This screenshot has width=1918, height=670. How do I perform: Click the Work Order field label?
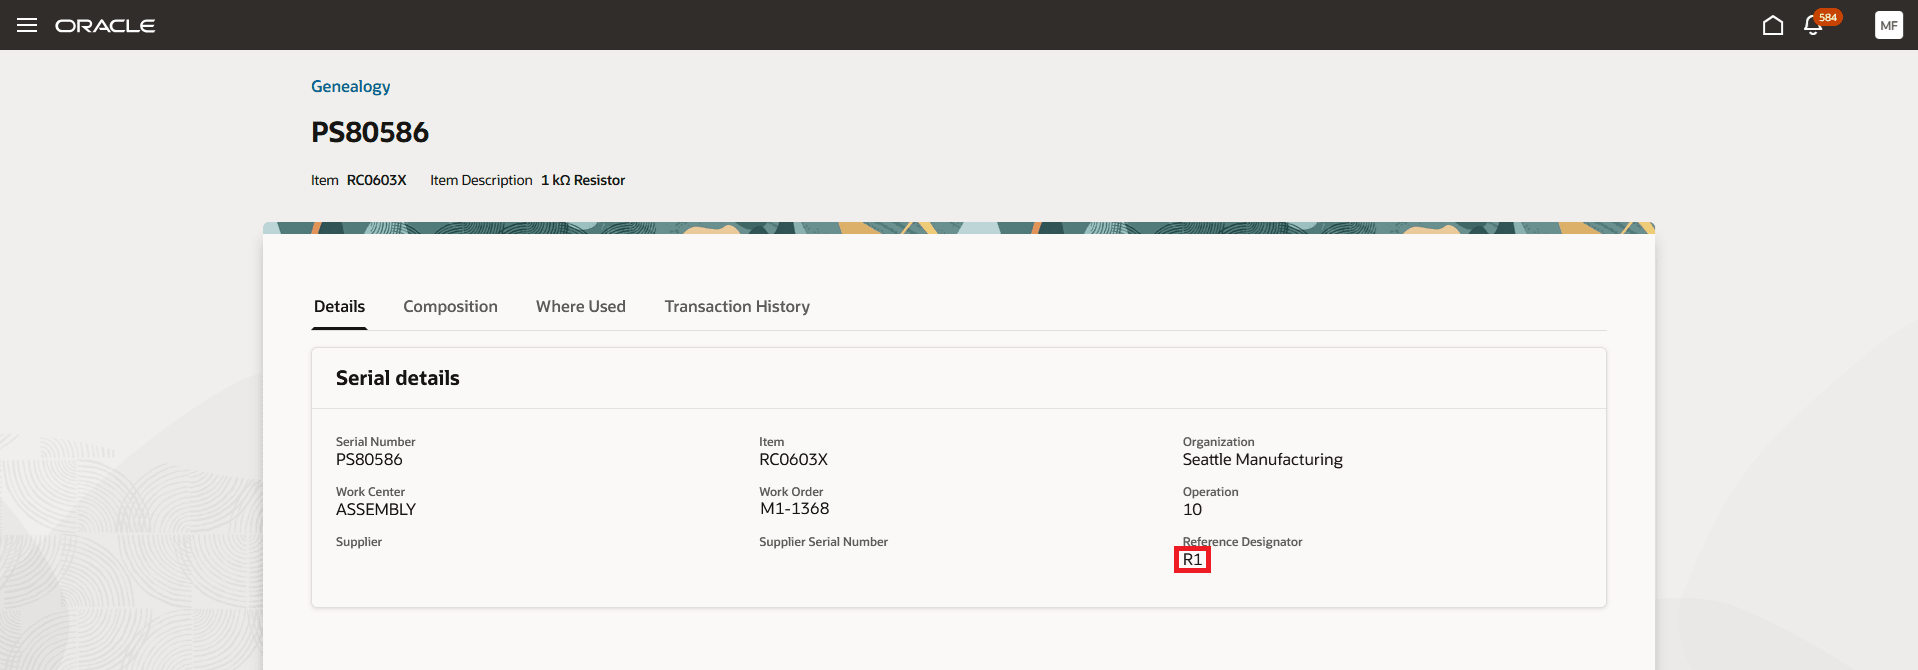click(791, 492)
